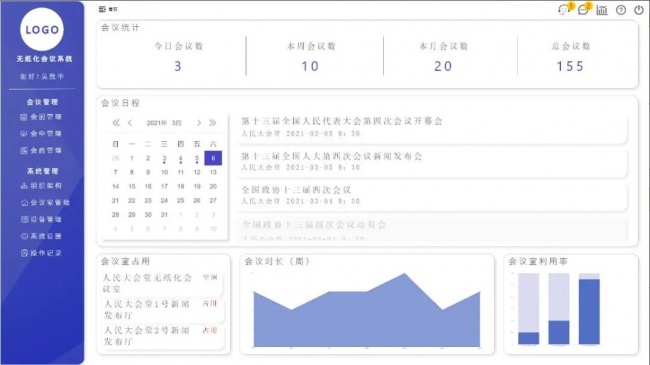Click the 本月会议数 value 20

443,66
